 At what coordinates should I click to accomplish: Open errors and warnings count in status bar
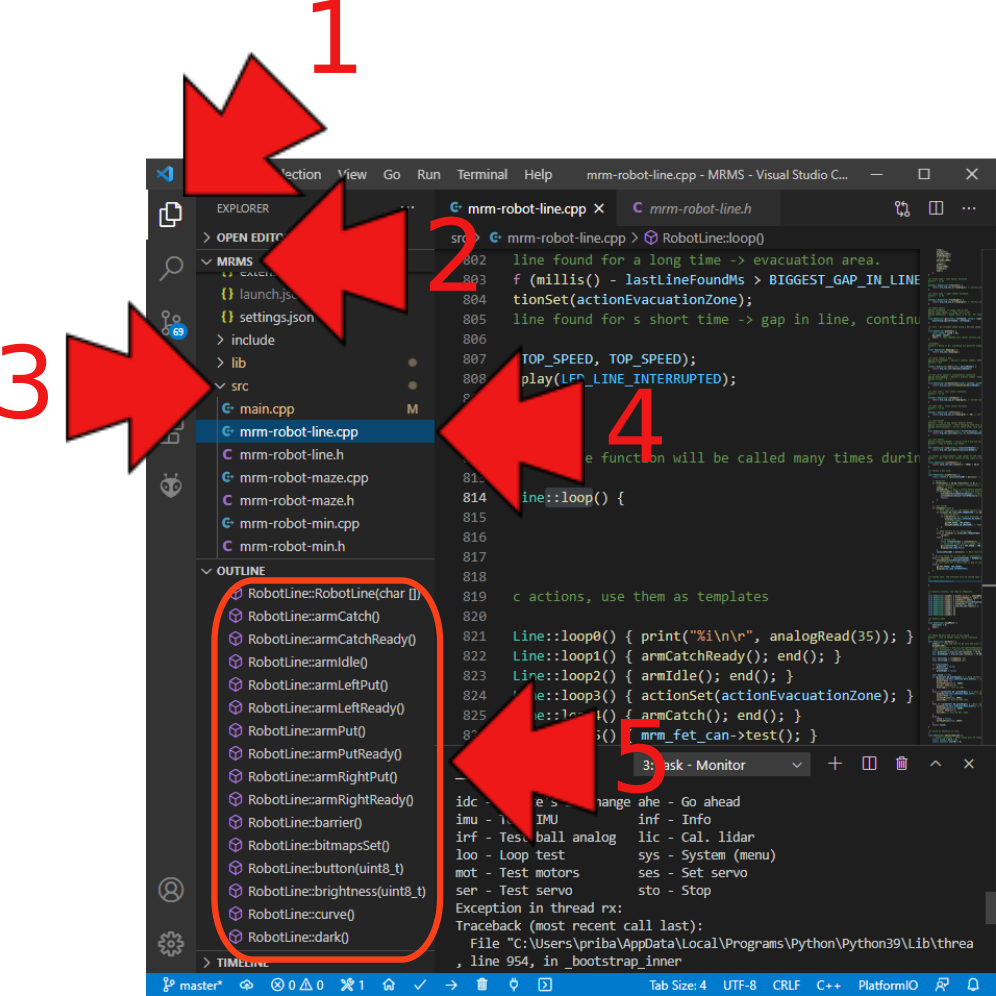click(297, 985)
